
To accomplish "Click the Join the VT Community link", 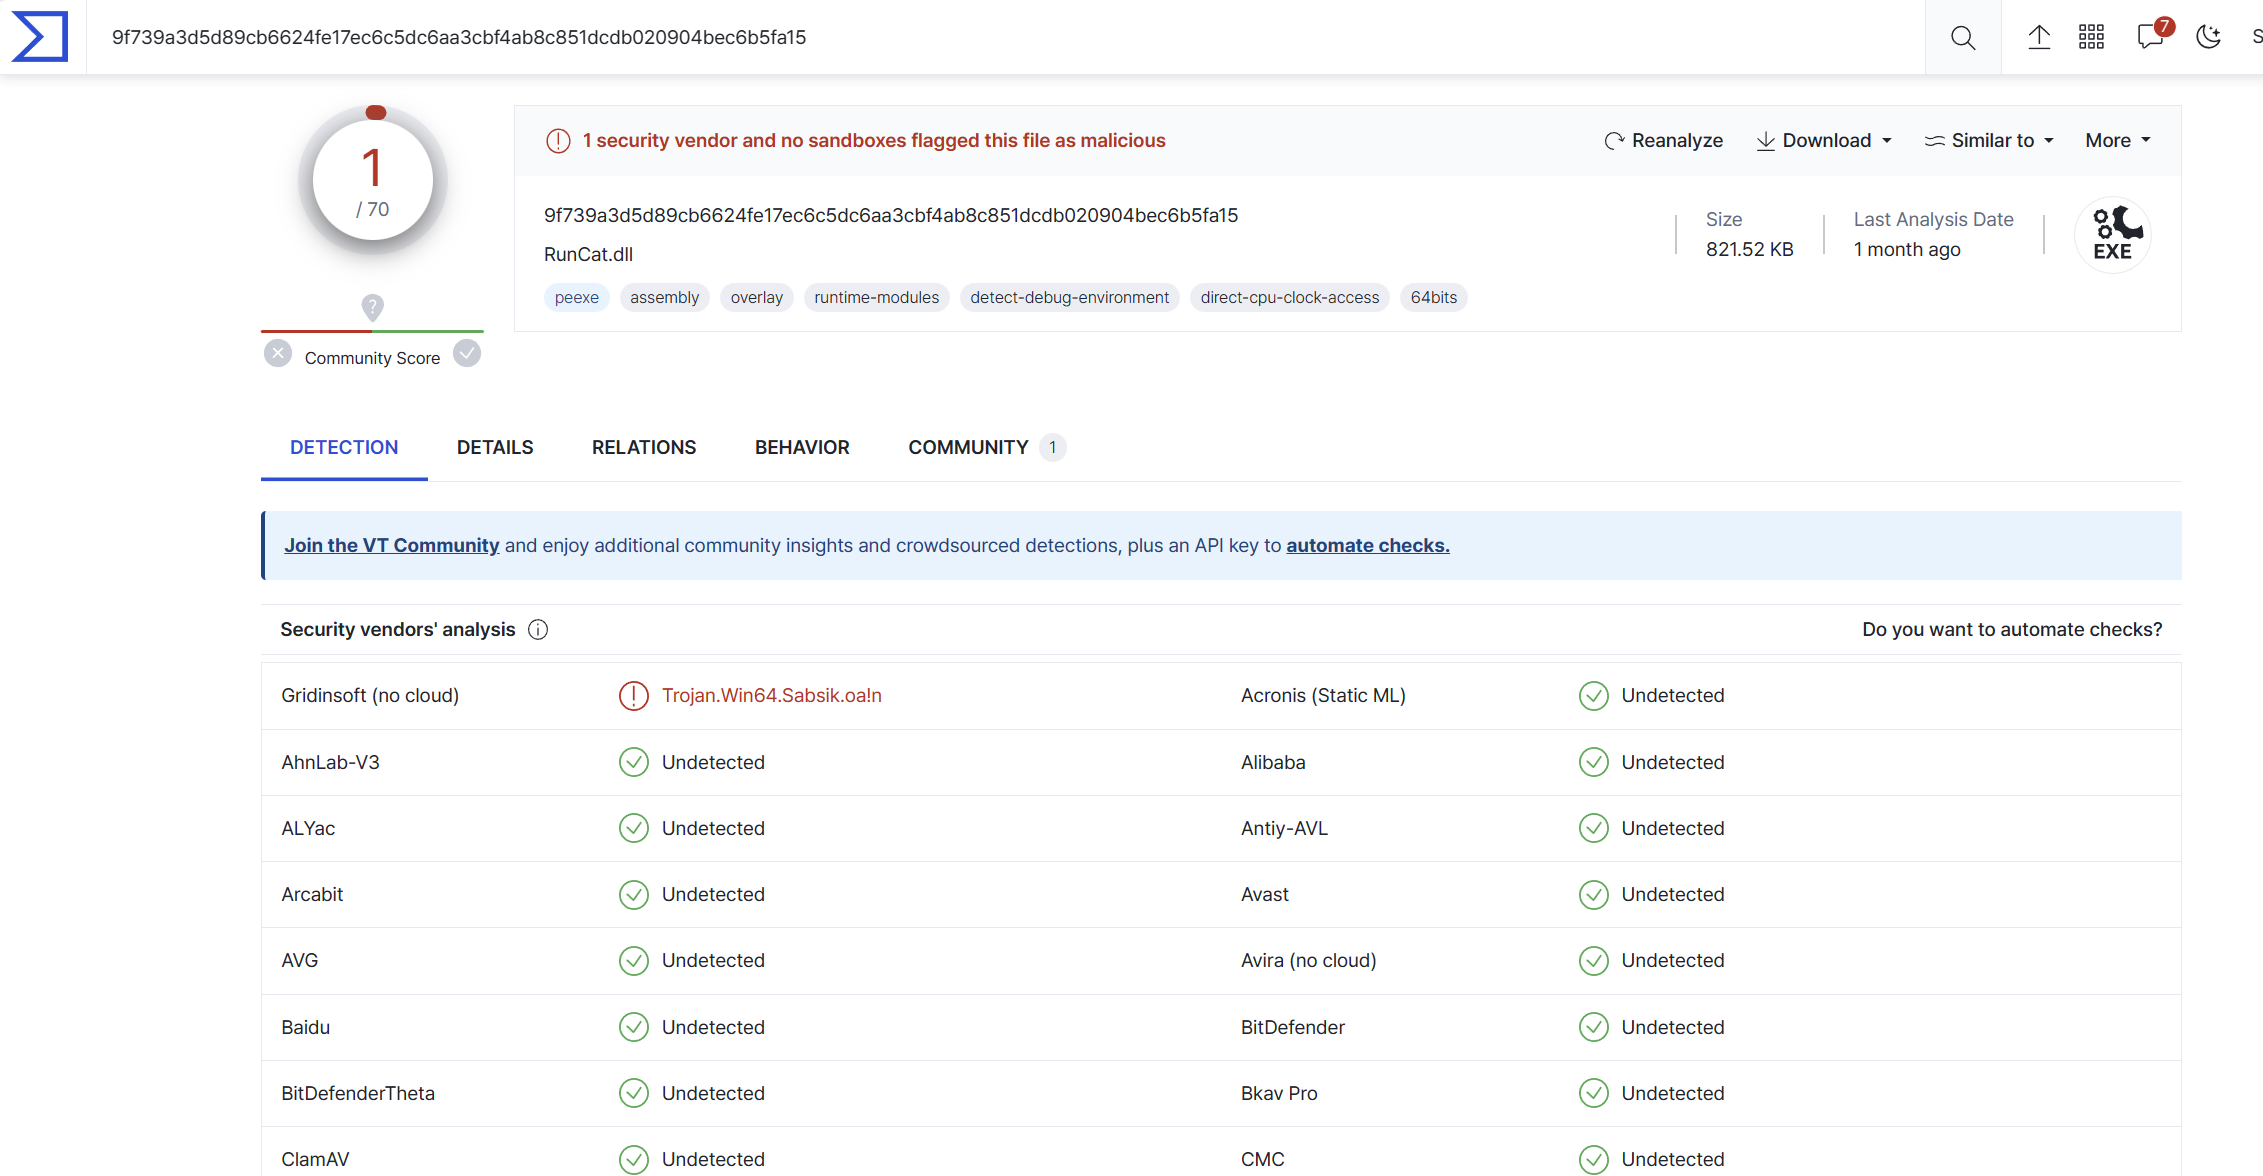I will (x=391, y=545).
